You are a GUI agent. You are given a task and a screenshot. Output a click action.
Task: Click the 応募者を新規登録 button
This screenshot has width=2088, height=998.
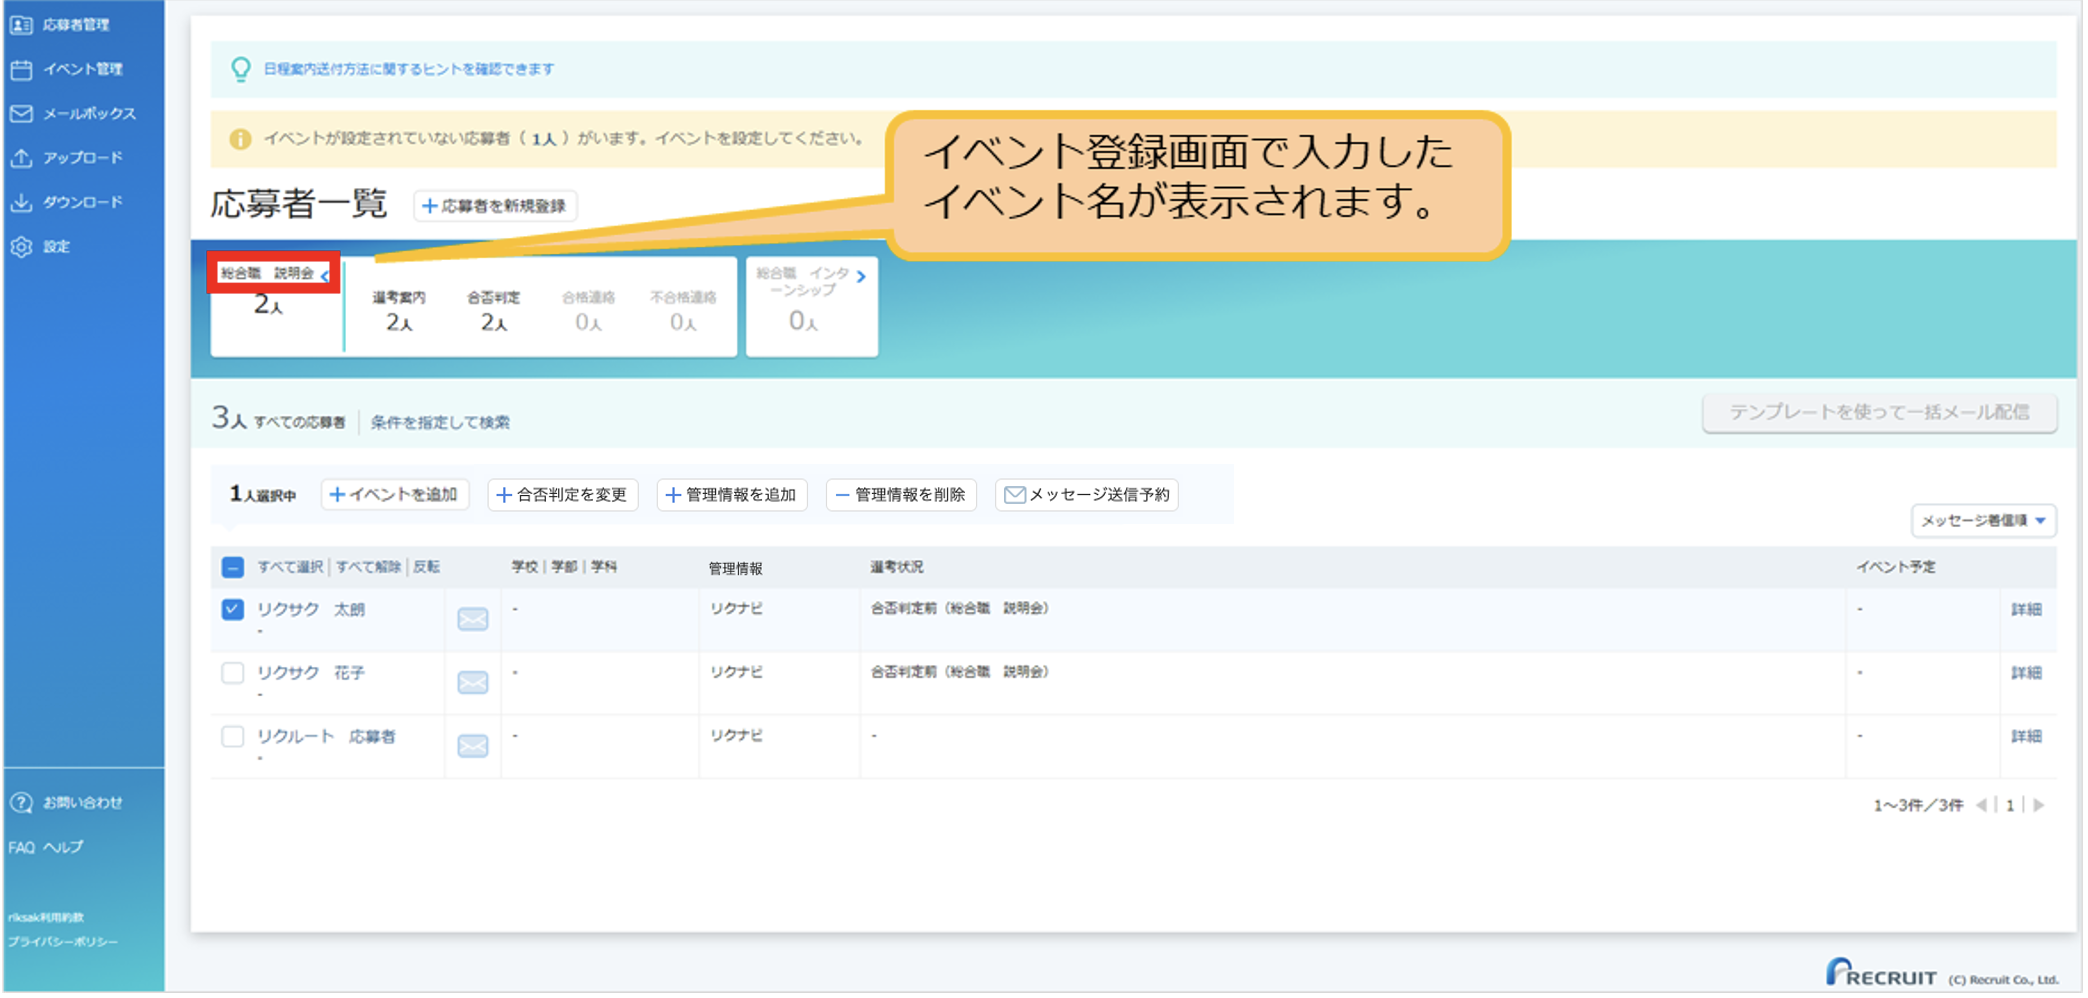tap(495, 206)
